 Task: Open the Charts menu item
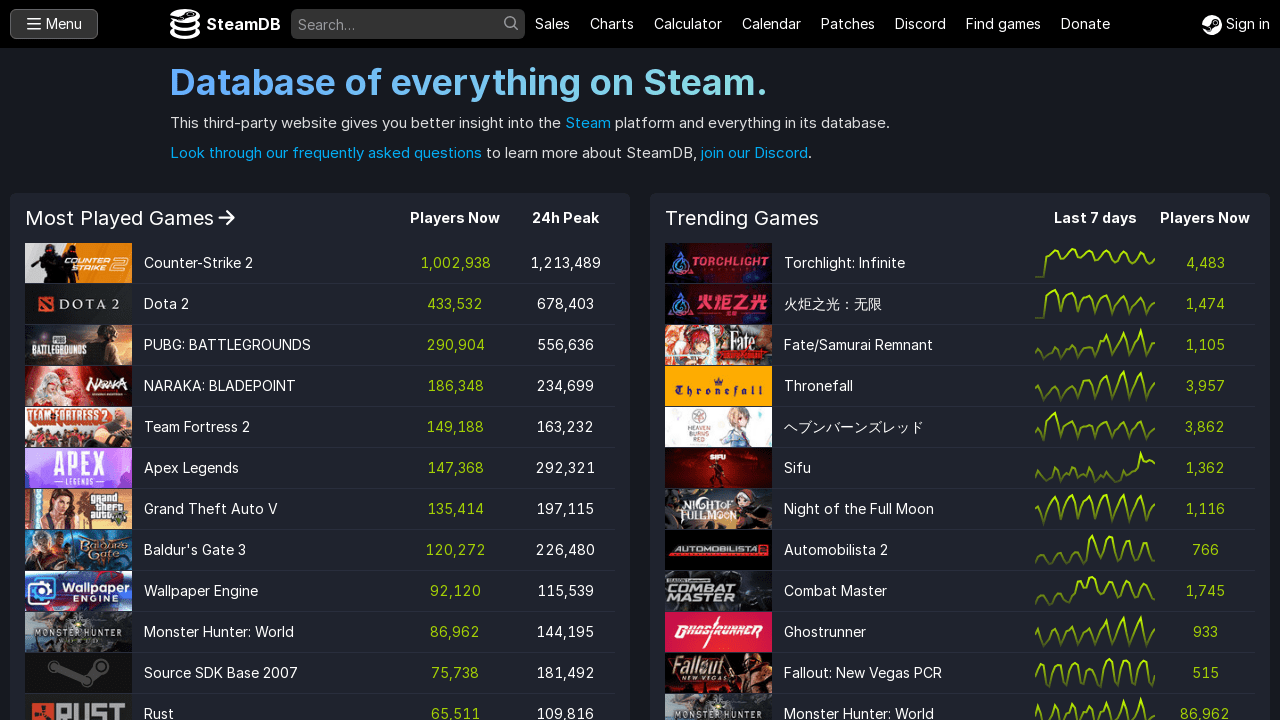[612, 24]
